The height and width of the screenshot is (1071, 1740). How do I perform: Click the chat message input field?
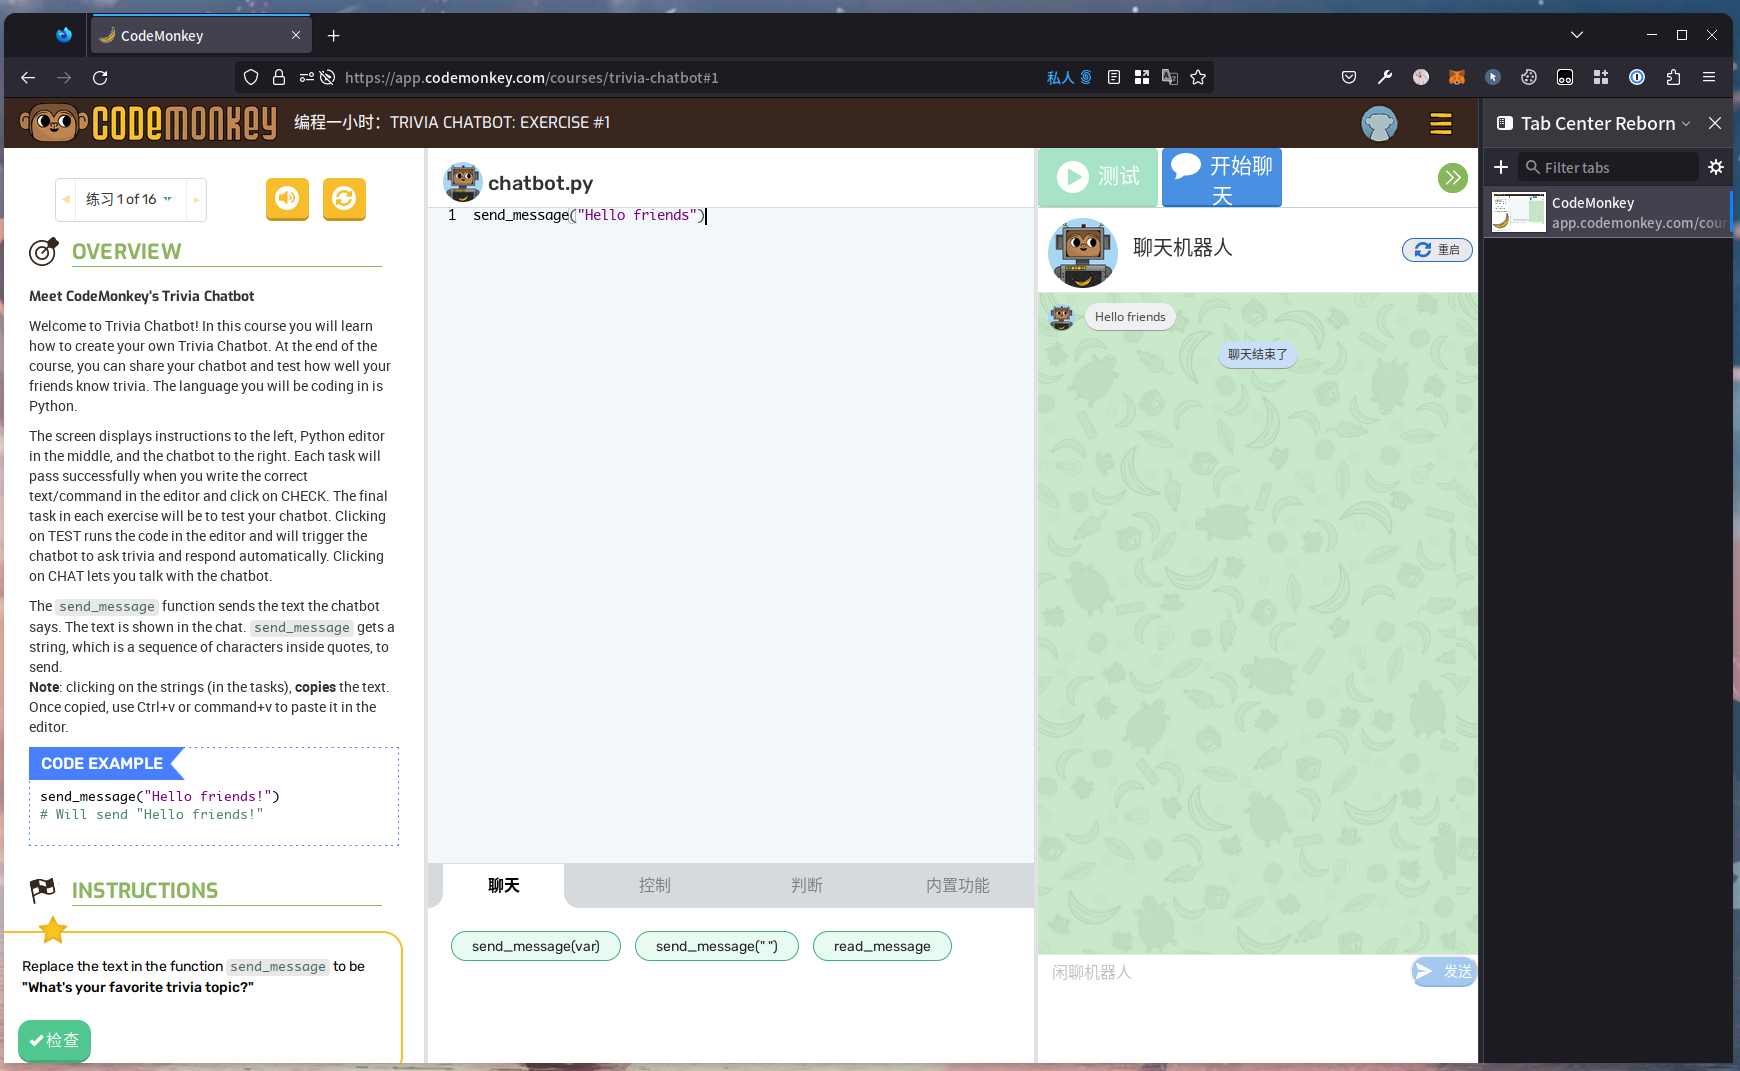pyautogui.click(x=1225, y=972)
